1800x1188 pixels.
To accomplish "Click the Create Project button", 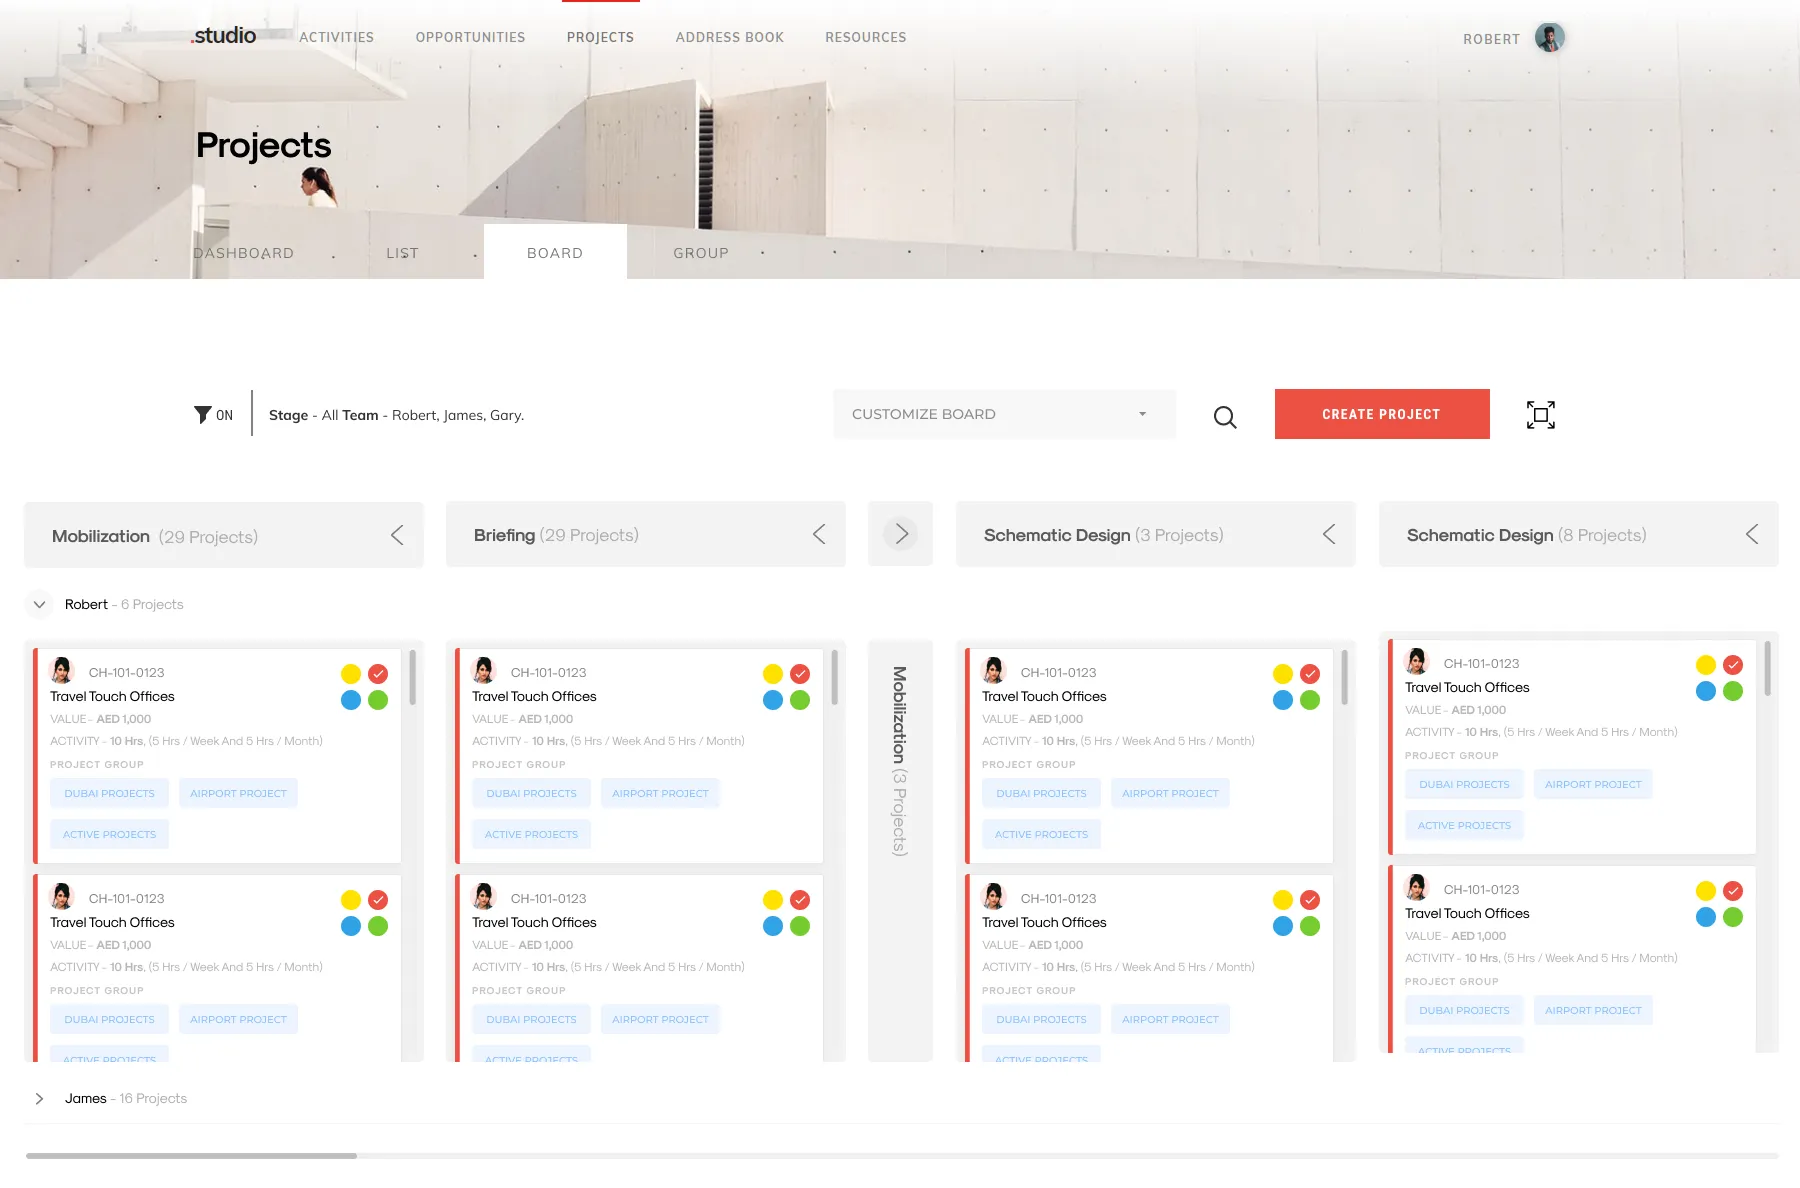I will [1381, 414].
